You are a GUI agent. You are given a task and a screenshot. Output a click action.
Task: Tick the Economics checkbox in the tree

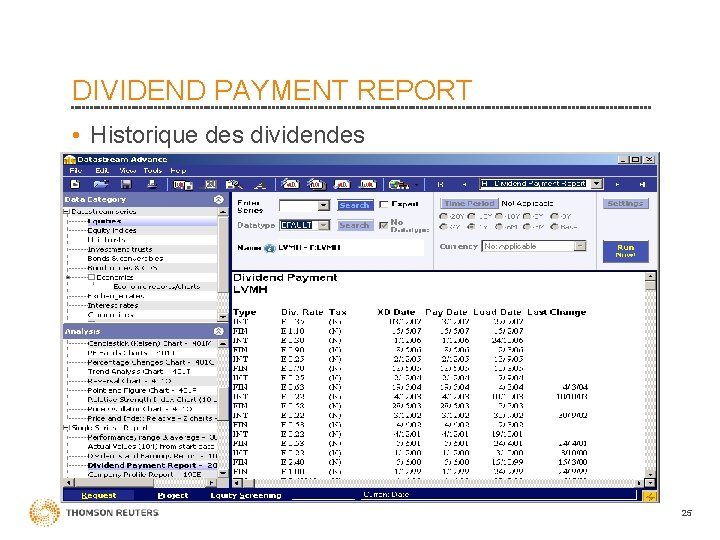click(91, 277)
